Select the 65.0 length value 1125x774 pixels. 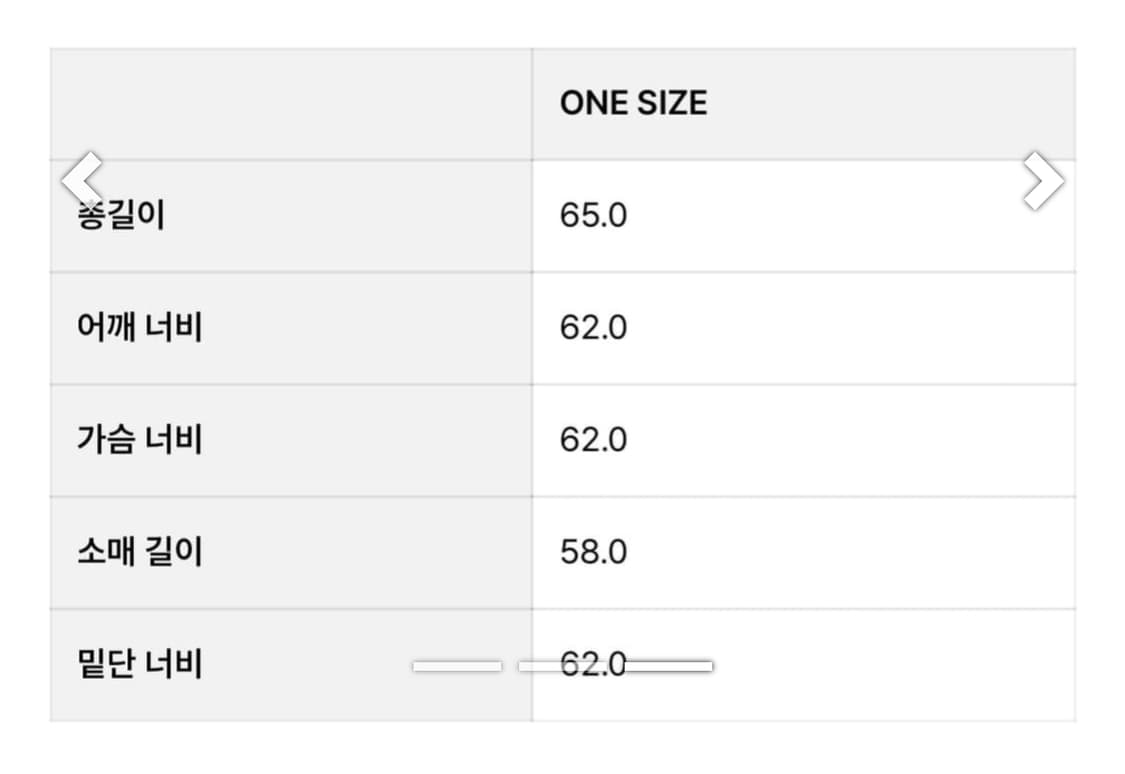pos(595,213)
